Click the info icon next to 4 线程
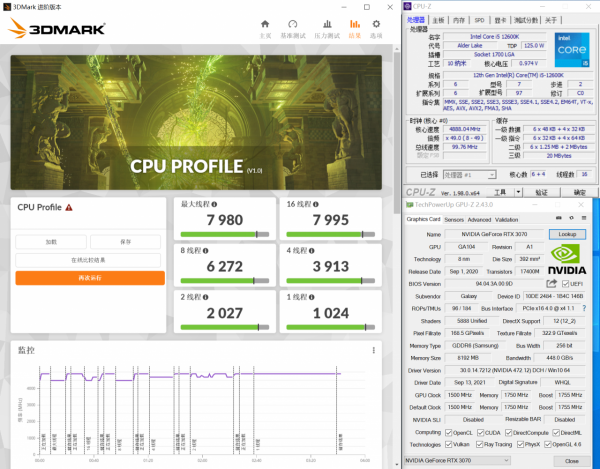Image resolution: width=600 pixels, height=469 pixels. click(311, 251)
